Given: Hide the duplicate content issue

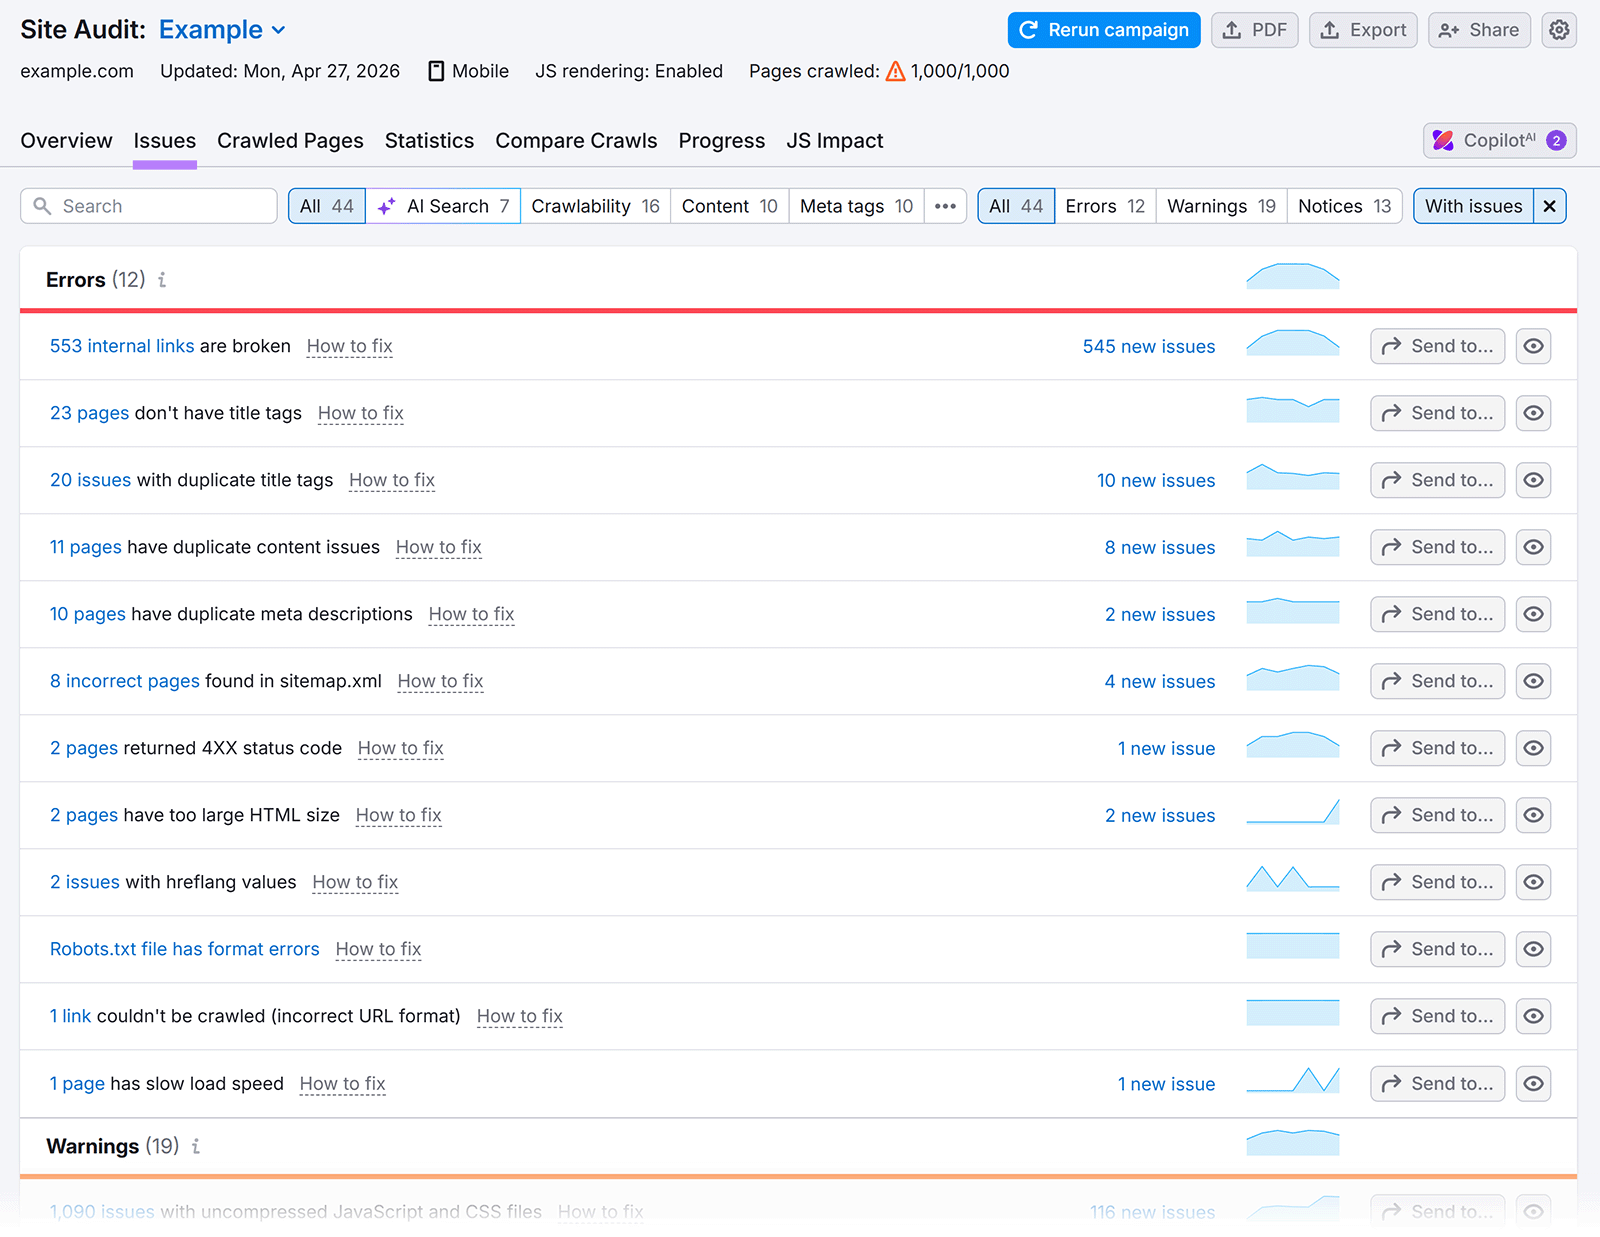Looking at the screenshot, I should coord(1534,547).
